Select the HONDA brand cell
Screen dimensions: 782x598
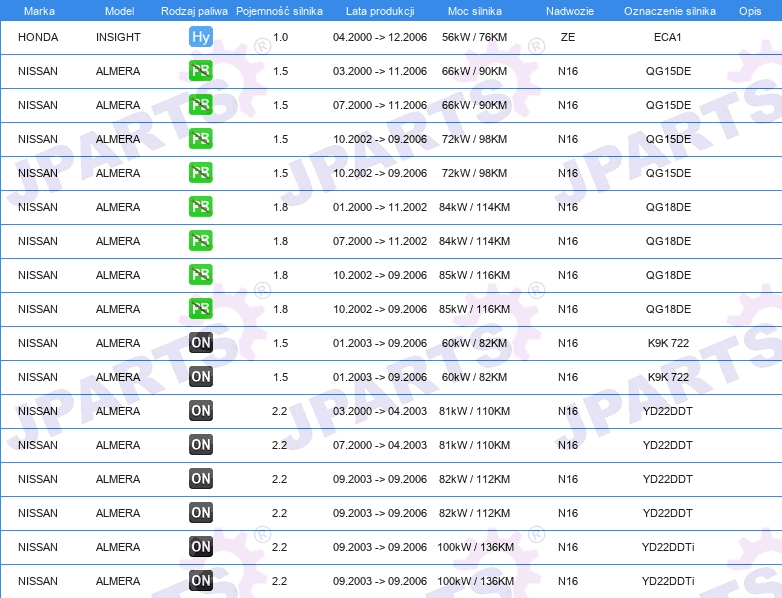pos(38,37)
